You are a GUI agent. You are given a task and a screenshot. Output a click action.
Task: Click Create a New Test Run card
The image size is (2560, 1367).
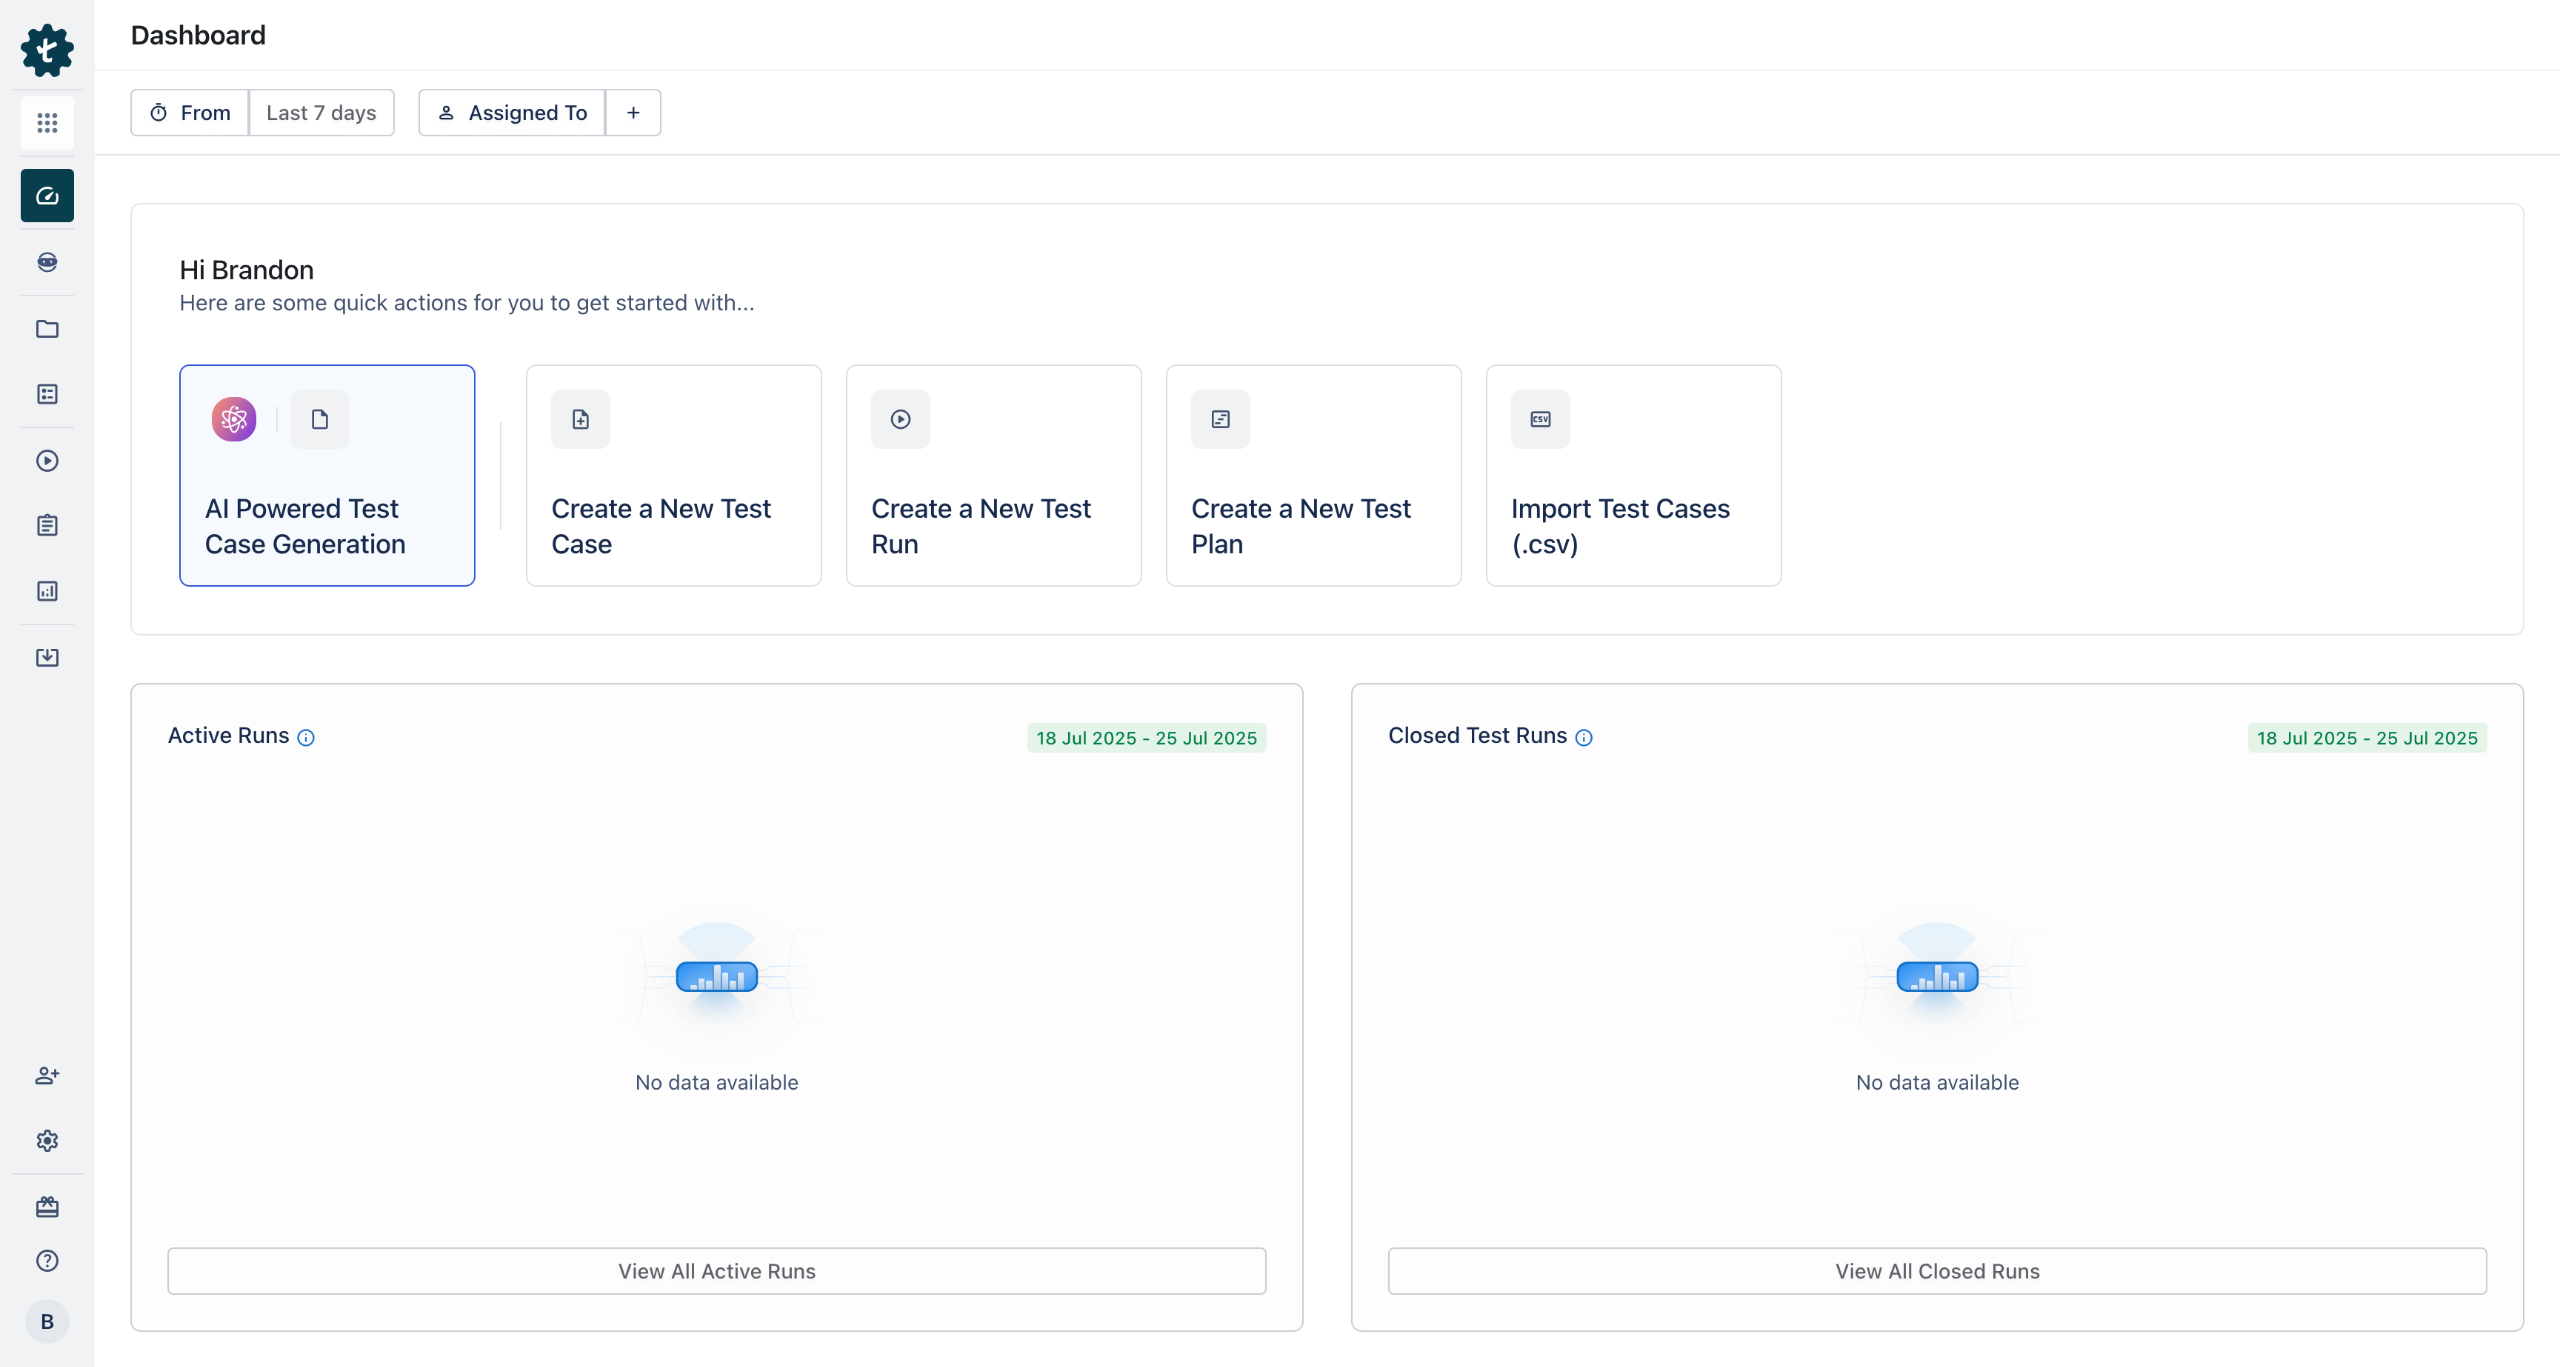993,475
